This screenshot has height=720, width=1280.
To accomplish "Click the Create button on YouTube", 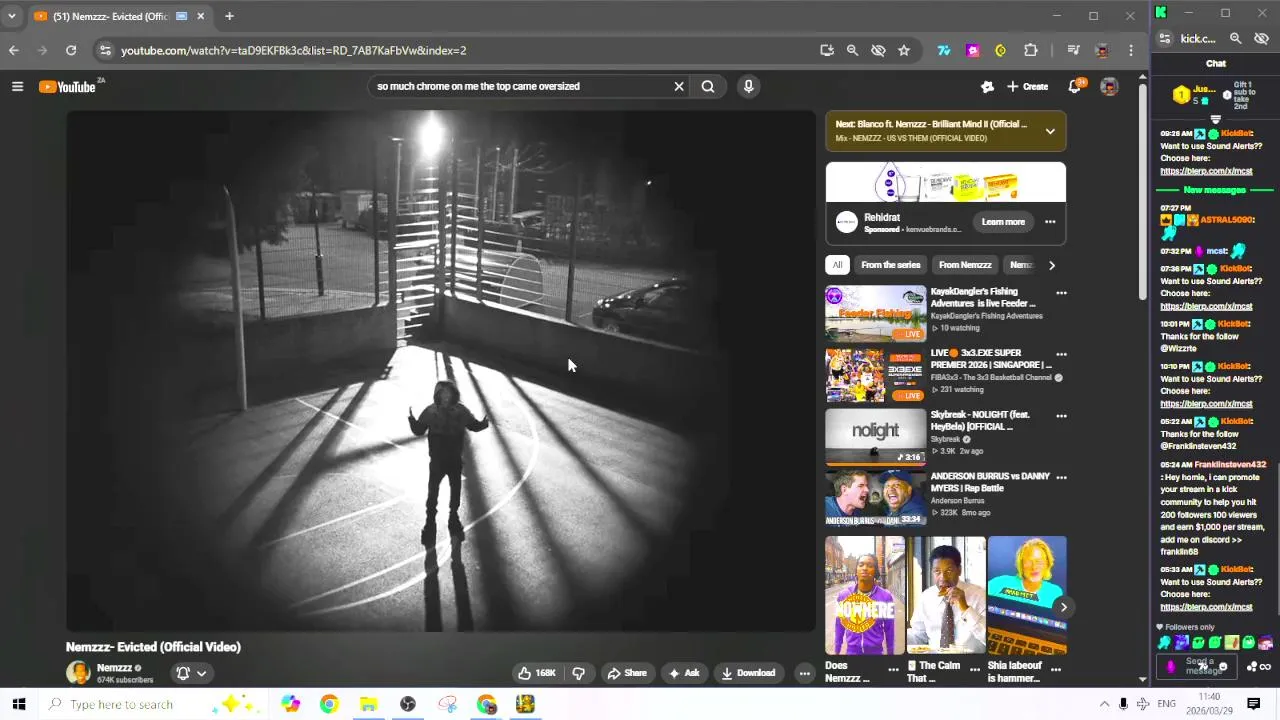I will tap(1027, 87).
